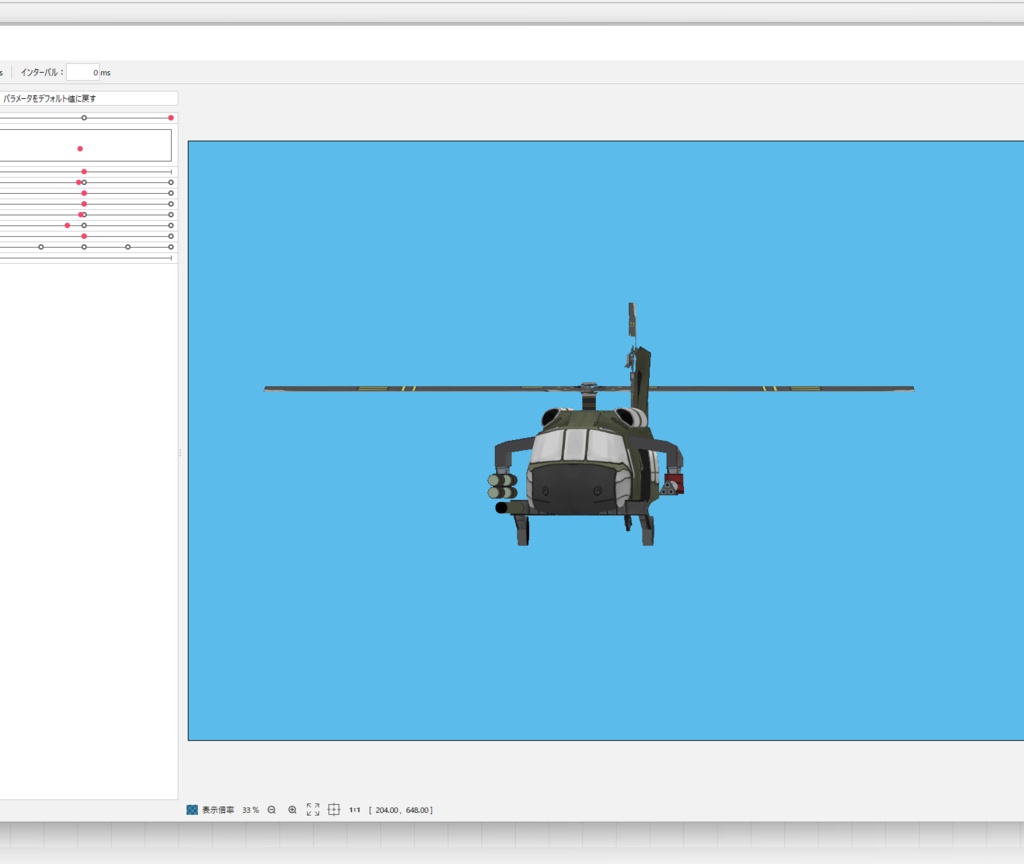The height and width of the screenshot is (864, 1024).
Task: Click the インターバル ms input field
Action: [x=83, y=72]
